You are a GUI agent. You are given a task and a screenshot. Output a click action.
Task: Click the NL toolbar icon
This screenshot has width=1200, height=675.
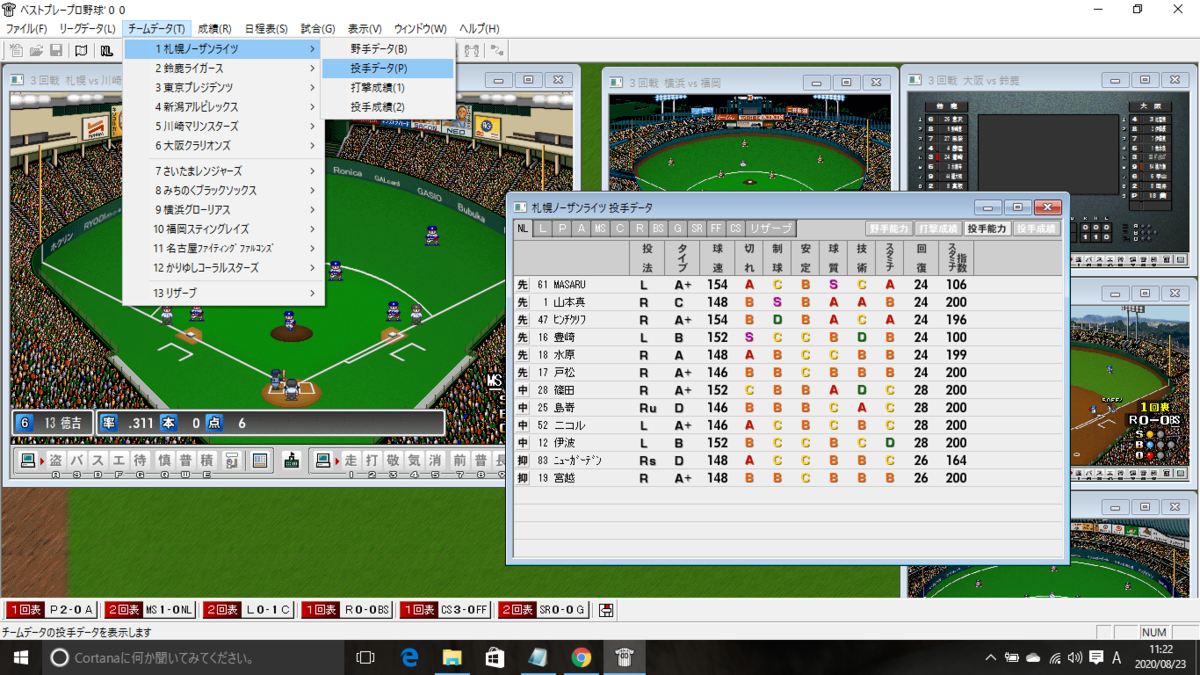click(106, 50)
